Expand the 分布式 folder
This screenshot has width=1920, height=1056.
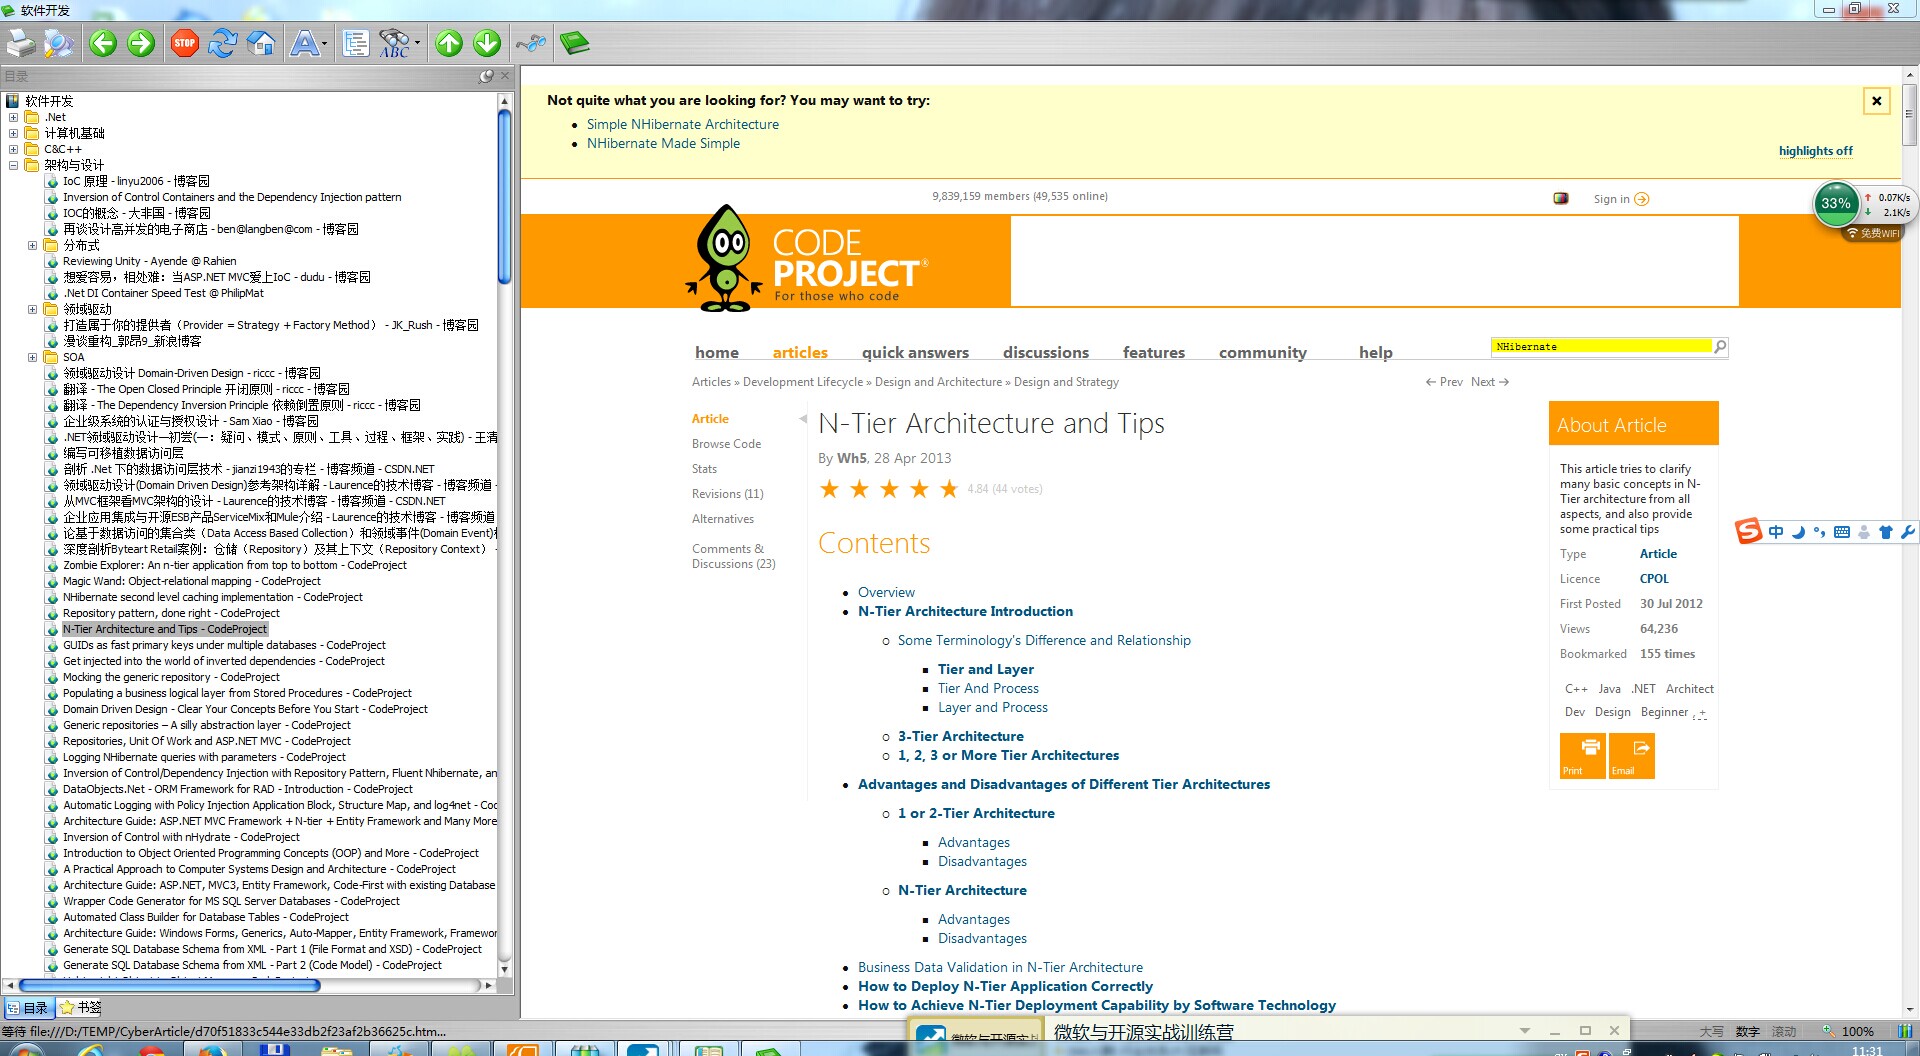pos(32,245)
